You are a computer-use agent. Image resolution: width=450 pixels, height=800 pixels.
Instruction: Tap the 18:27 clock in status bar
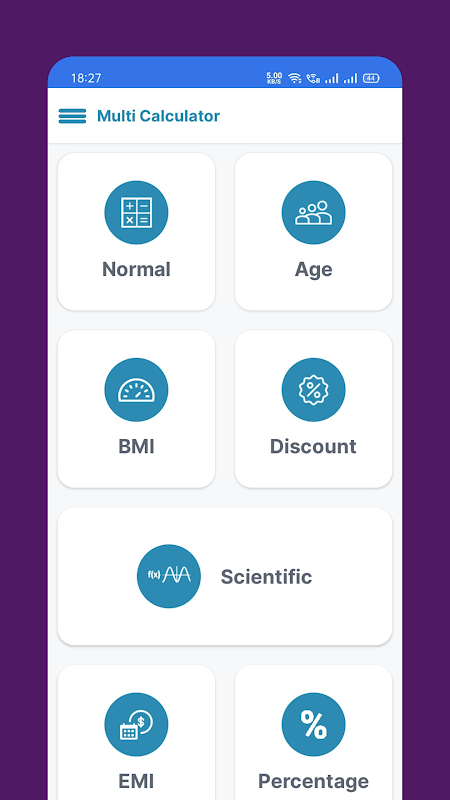coord(86,78)
